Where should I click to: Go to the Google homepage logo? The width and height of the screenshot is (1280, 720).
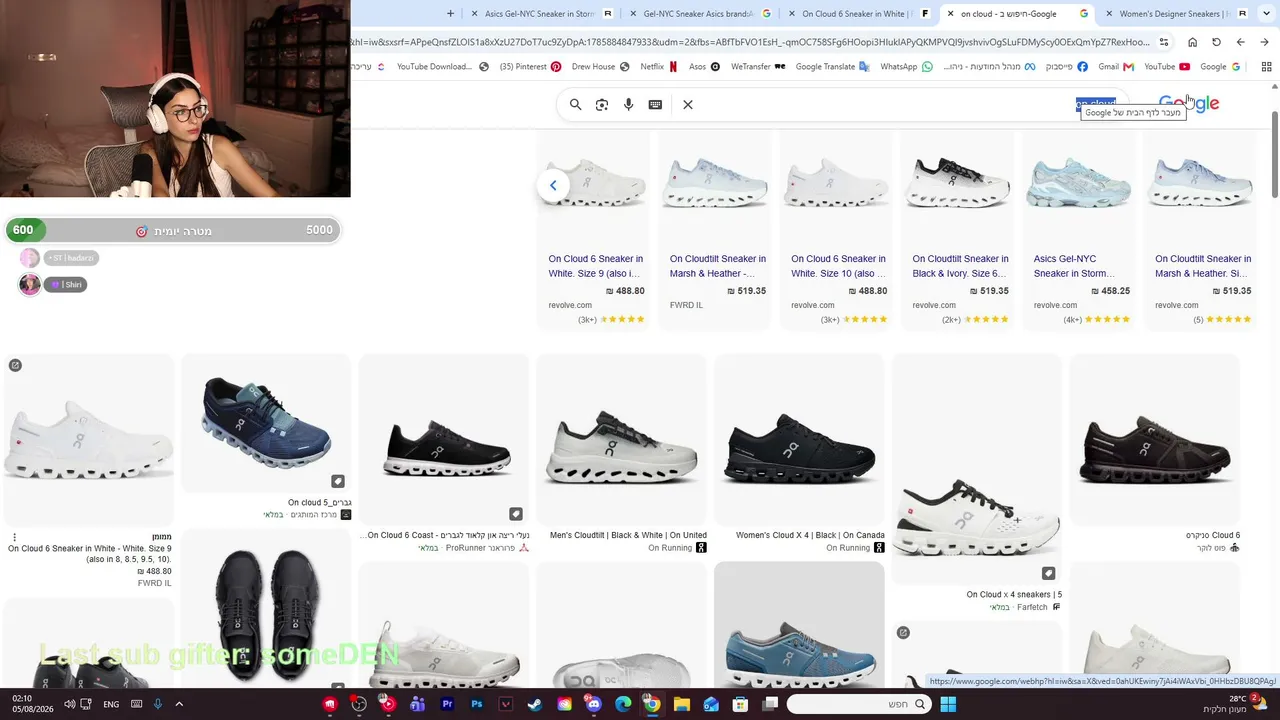click(x=1189, y=104)
